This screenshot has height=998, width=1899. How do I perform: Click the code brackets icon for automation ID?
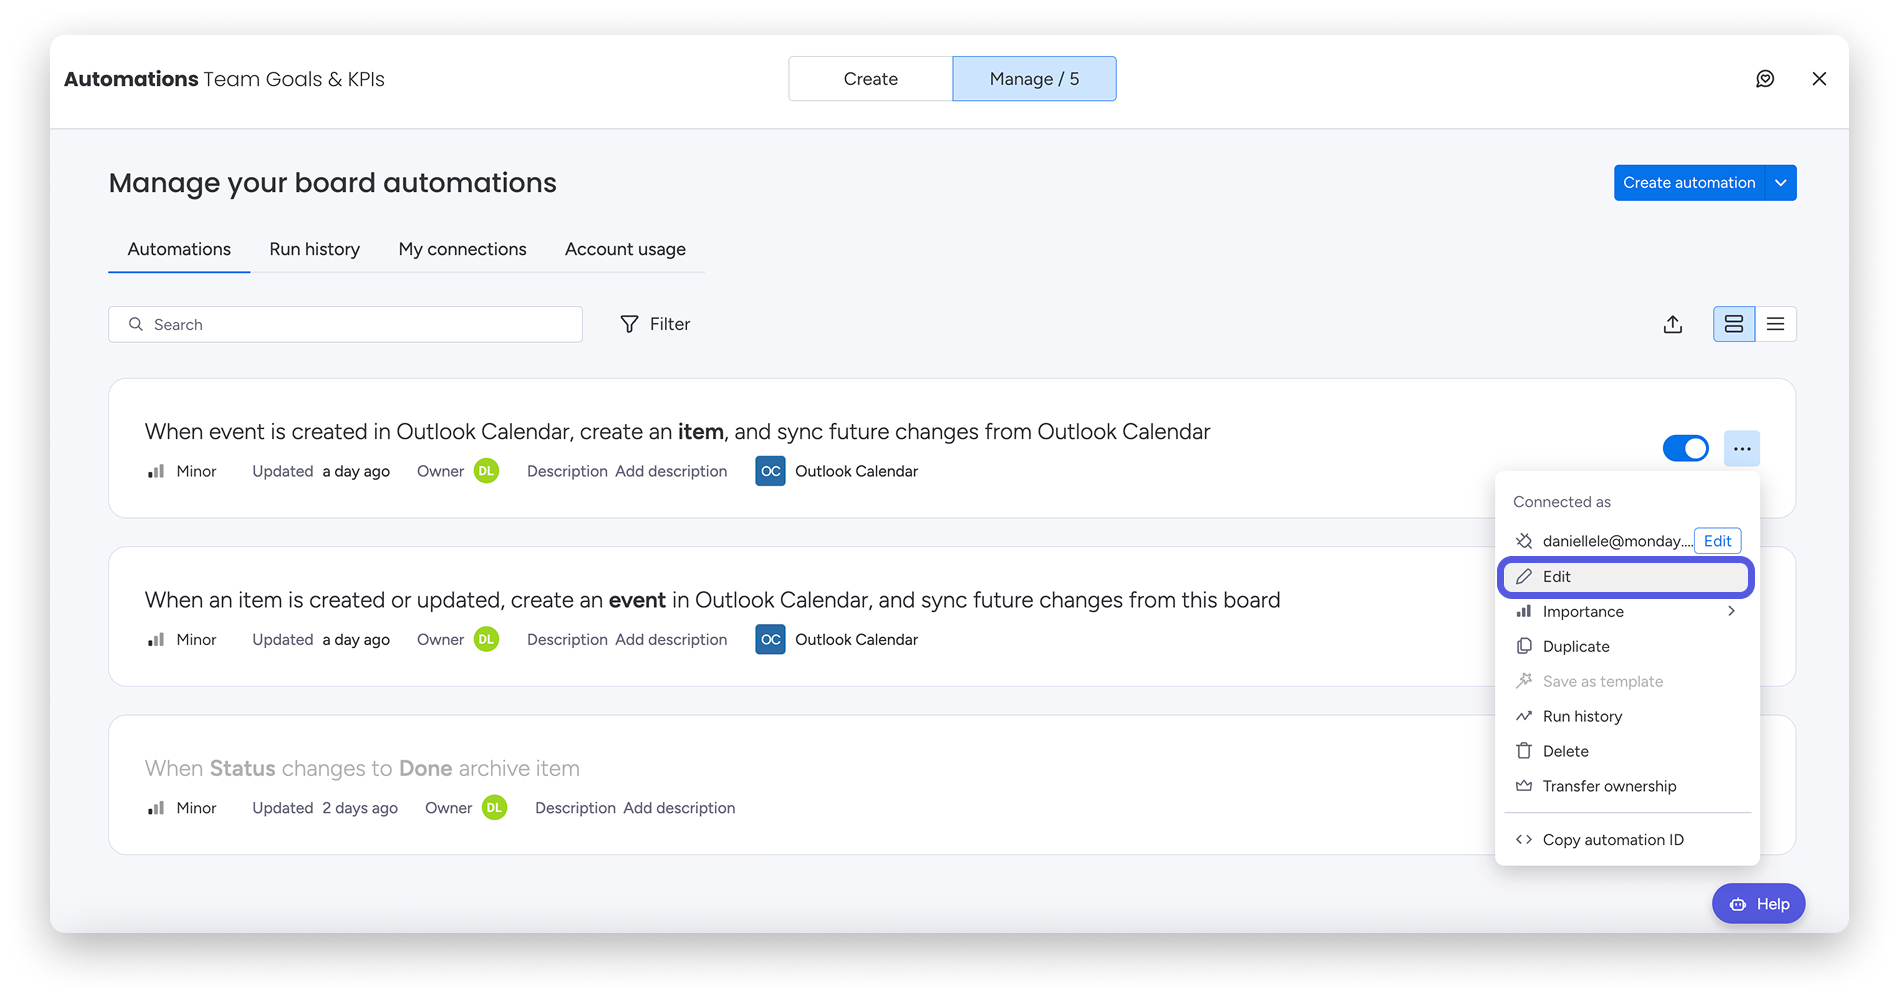[x=1524, y=840]
